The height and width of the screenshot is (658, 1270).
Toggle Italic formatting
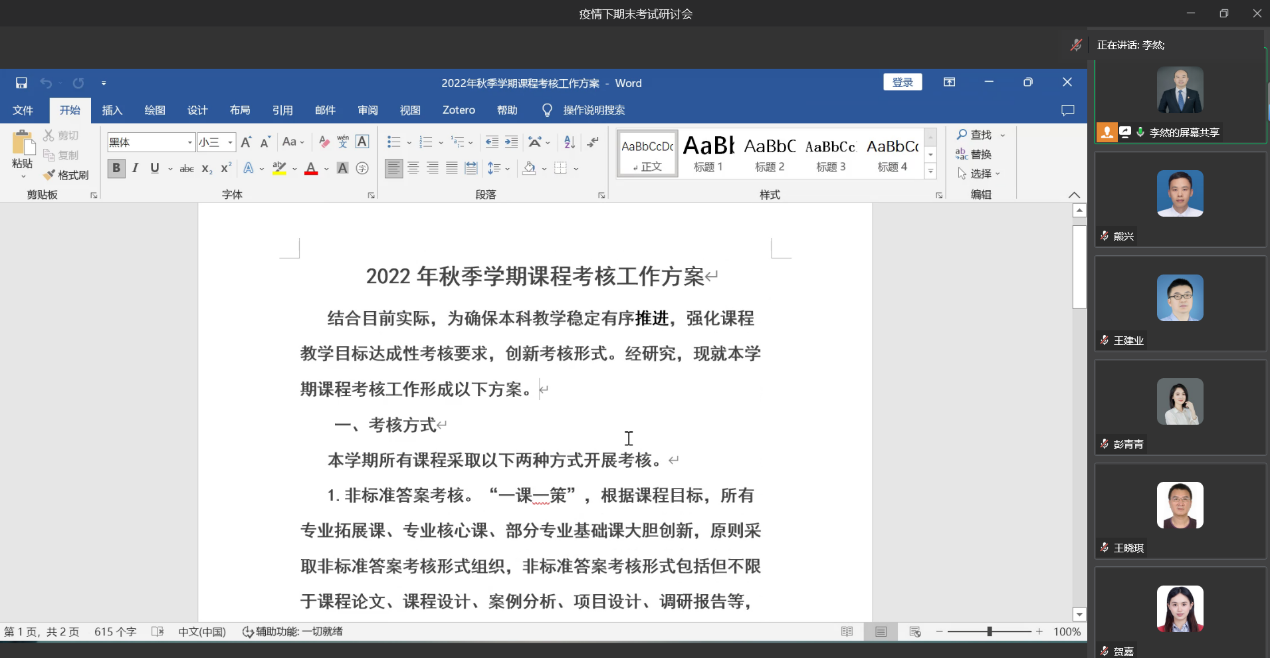click(136, 168)
